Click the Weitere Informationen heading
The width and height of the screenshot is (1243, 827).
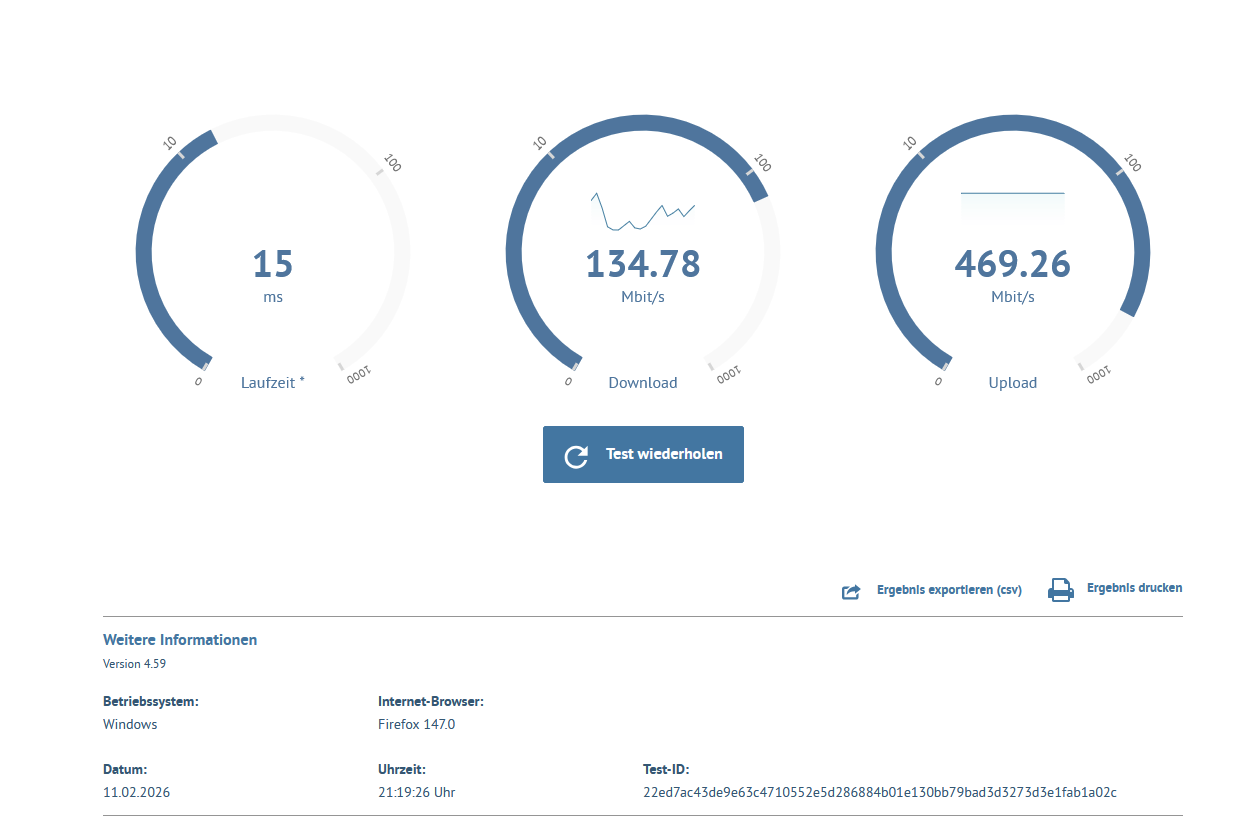180,640
